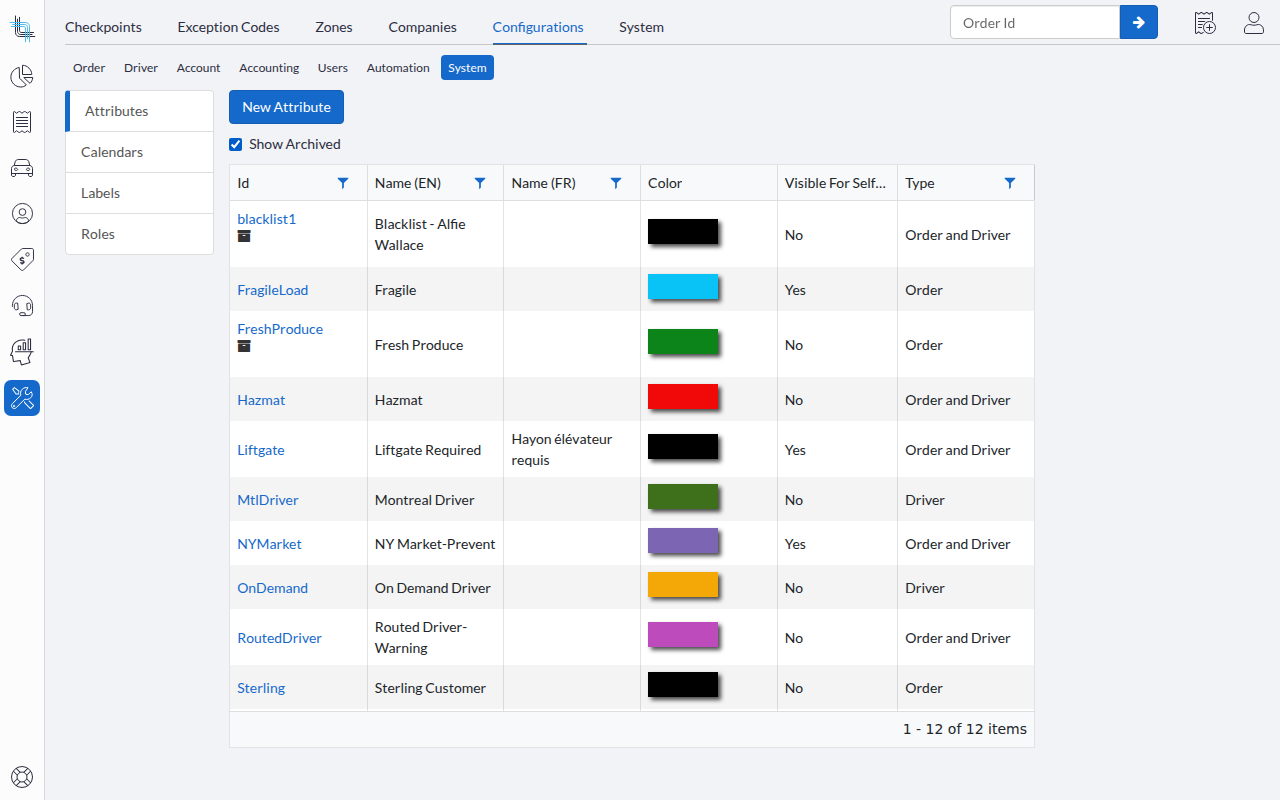Click the app logo icon in sidebar
The width and height of the screenshot is (1280, 800).
click(22, 27)
